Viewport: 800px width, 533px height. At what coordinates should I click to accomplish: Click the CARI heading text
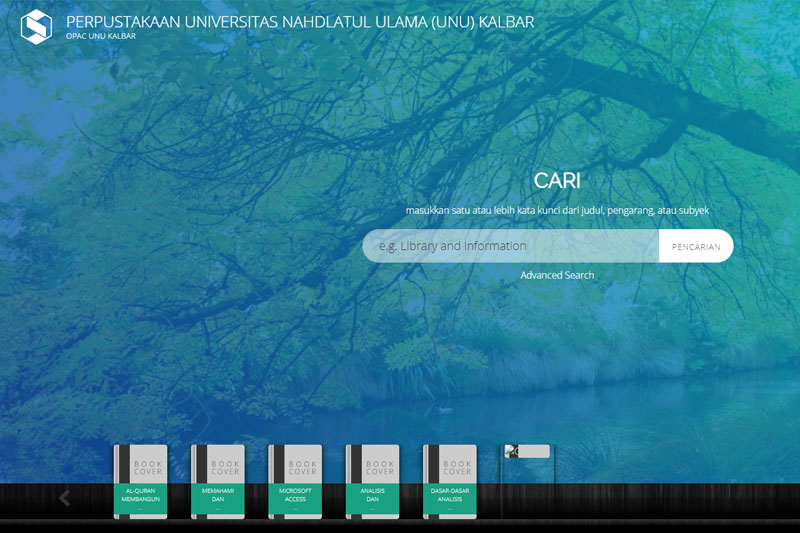pyautogui.click(x=557, y=181)
